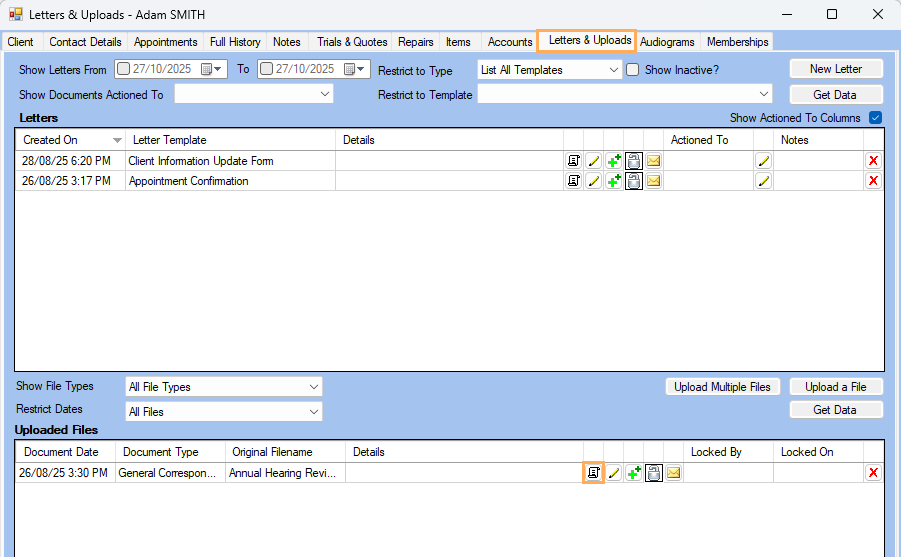Click the New Letter button

coord(835,69)
